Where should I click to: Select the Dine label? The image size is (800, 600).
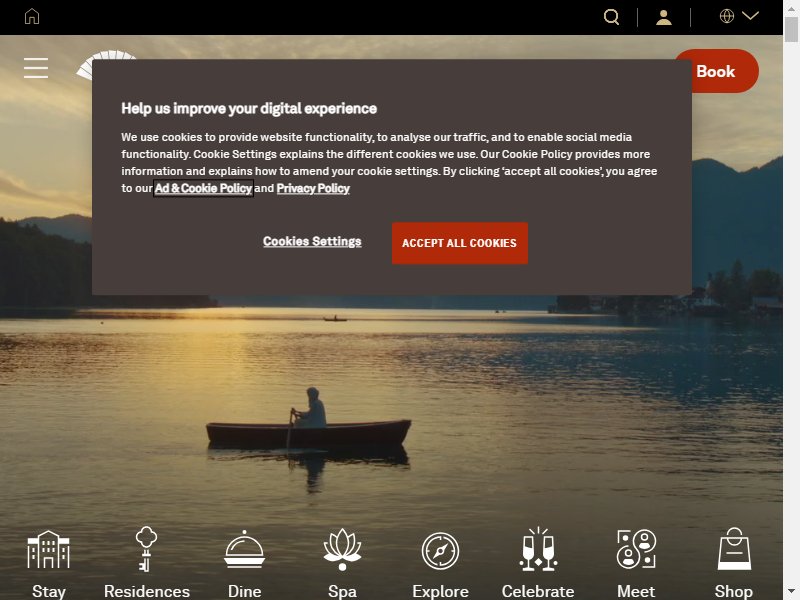[x=244, y=591]
